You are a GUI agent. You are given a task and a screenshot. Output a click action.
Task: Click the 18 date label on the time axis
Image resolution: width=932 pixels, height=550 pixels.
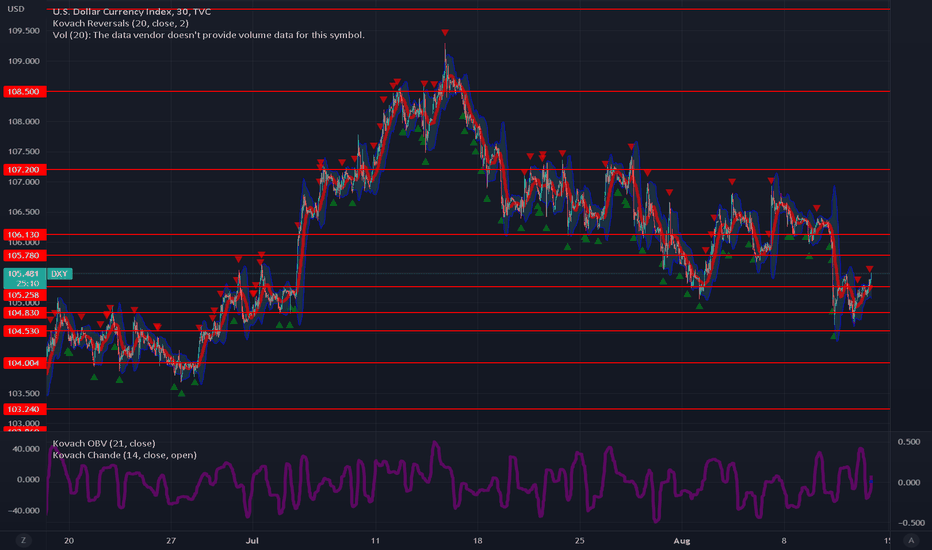pyautogui.click(x=477, y=540)
